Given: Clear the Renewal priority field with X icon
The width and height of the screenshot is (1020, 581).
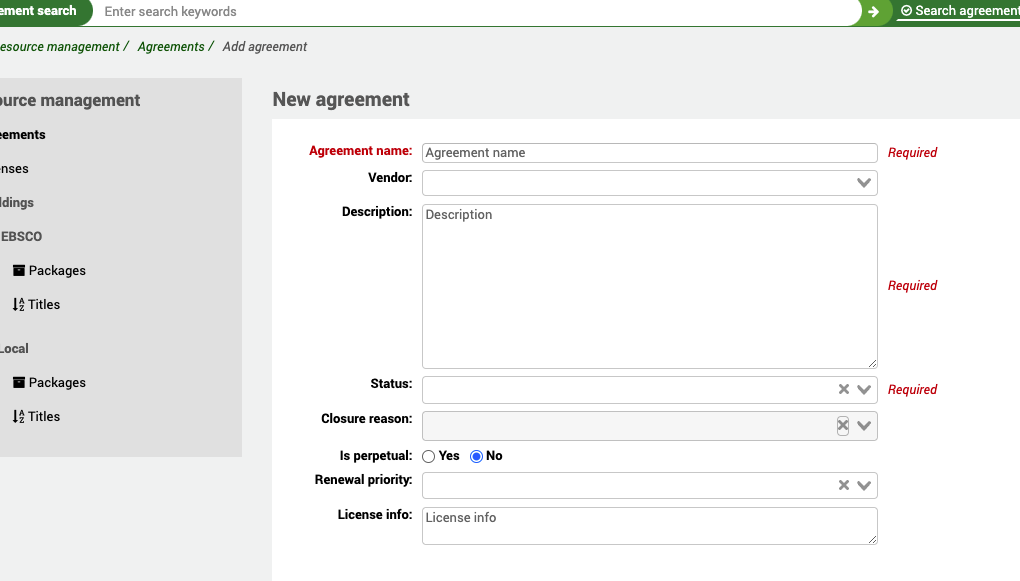Looking at the screenshot, I should point(843,485).
